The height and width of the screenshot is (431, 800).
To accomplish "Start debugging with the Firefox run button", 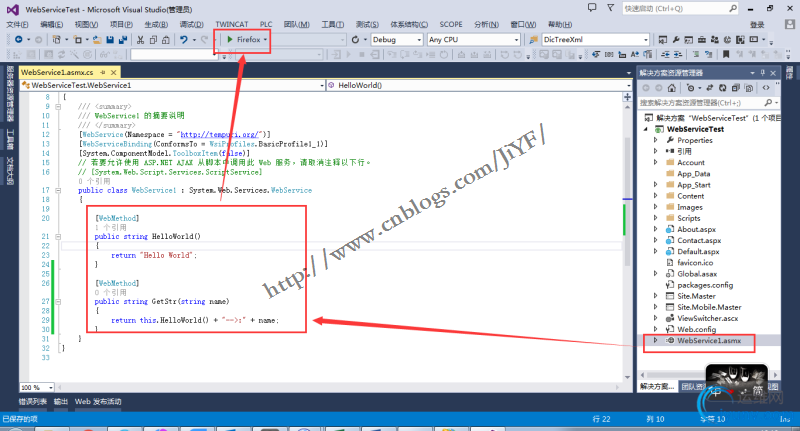I will (x=243, y=39).
